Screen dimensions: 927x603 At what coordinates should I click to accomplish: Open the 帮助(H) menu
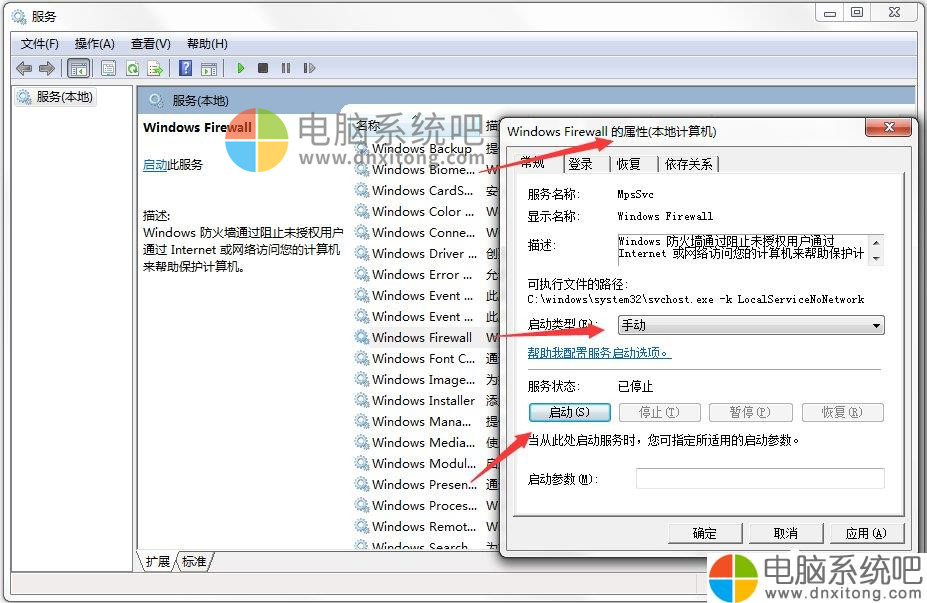[x=207, y=44]
